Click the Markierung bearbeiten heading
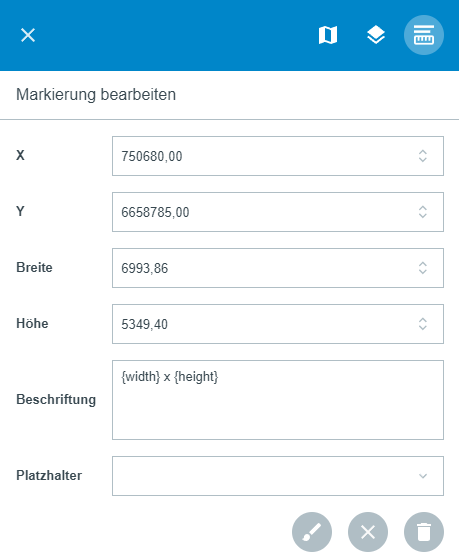The image size is (459, 560). point(96,95)
